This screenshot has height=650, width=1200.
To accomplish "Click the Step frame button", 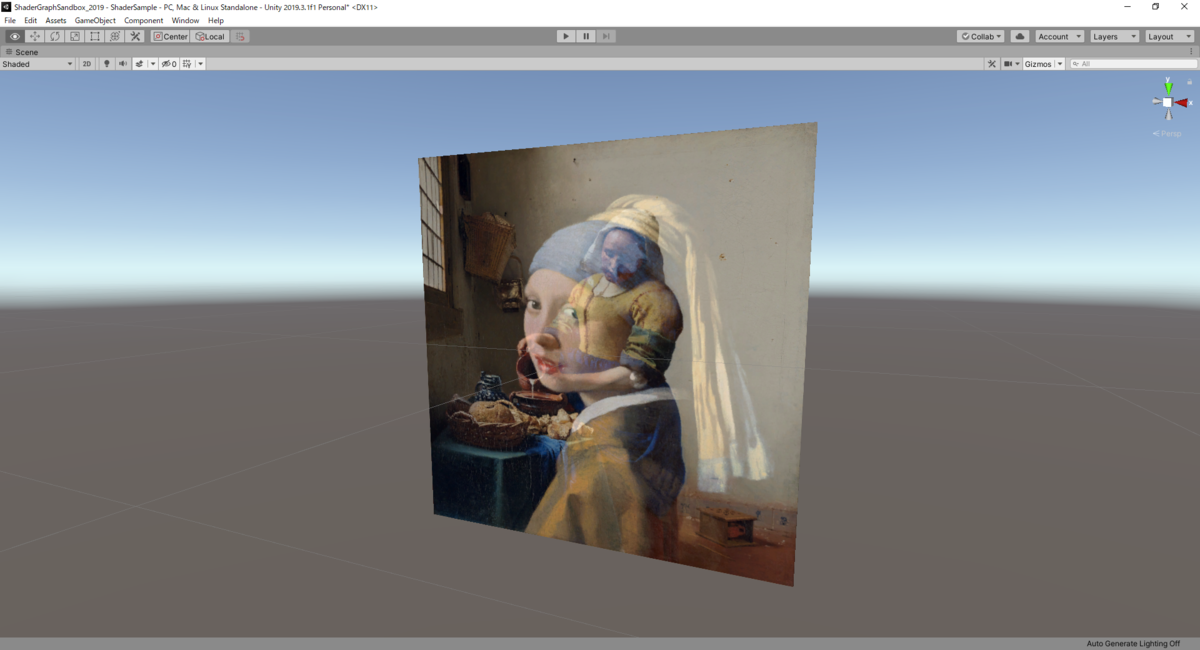I will (606, 36).
